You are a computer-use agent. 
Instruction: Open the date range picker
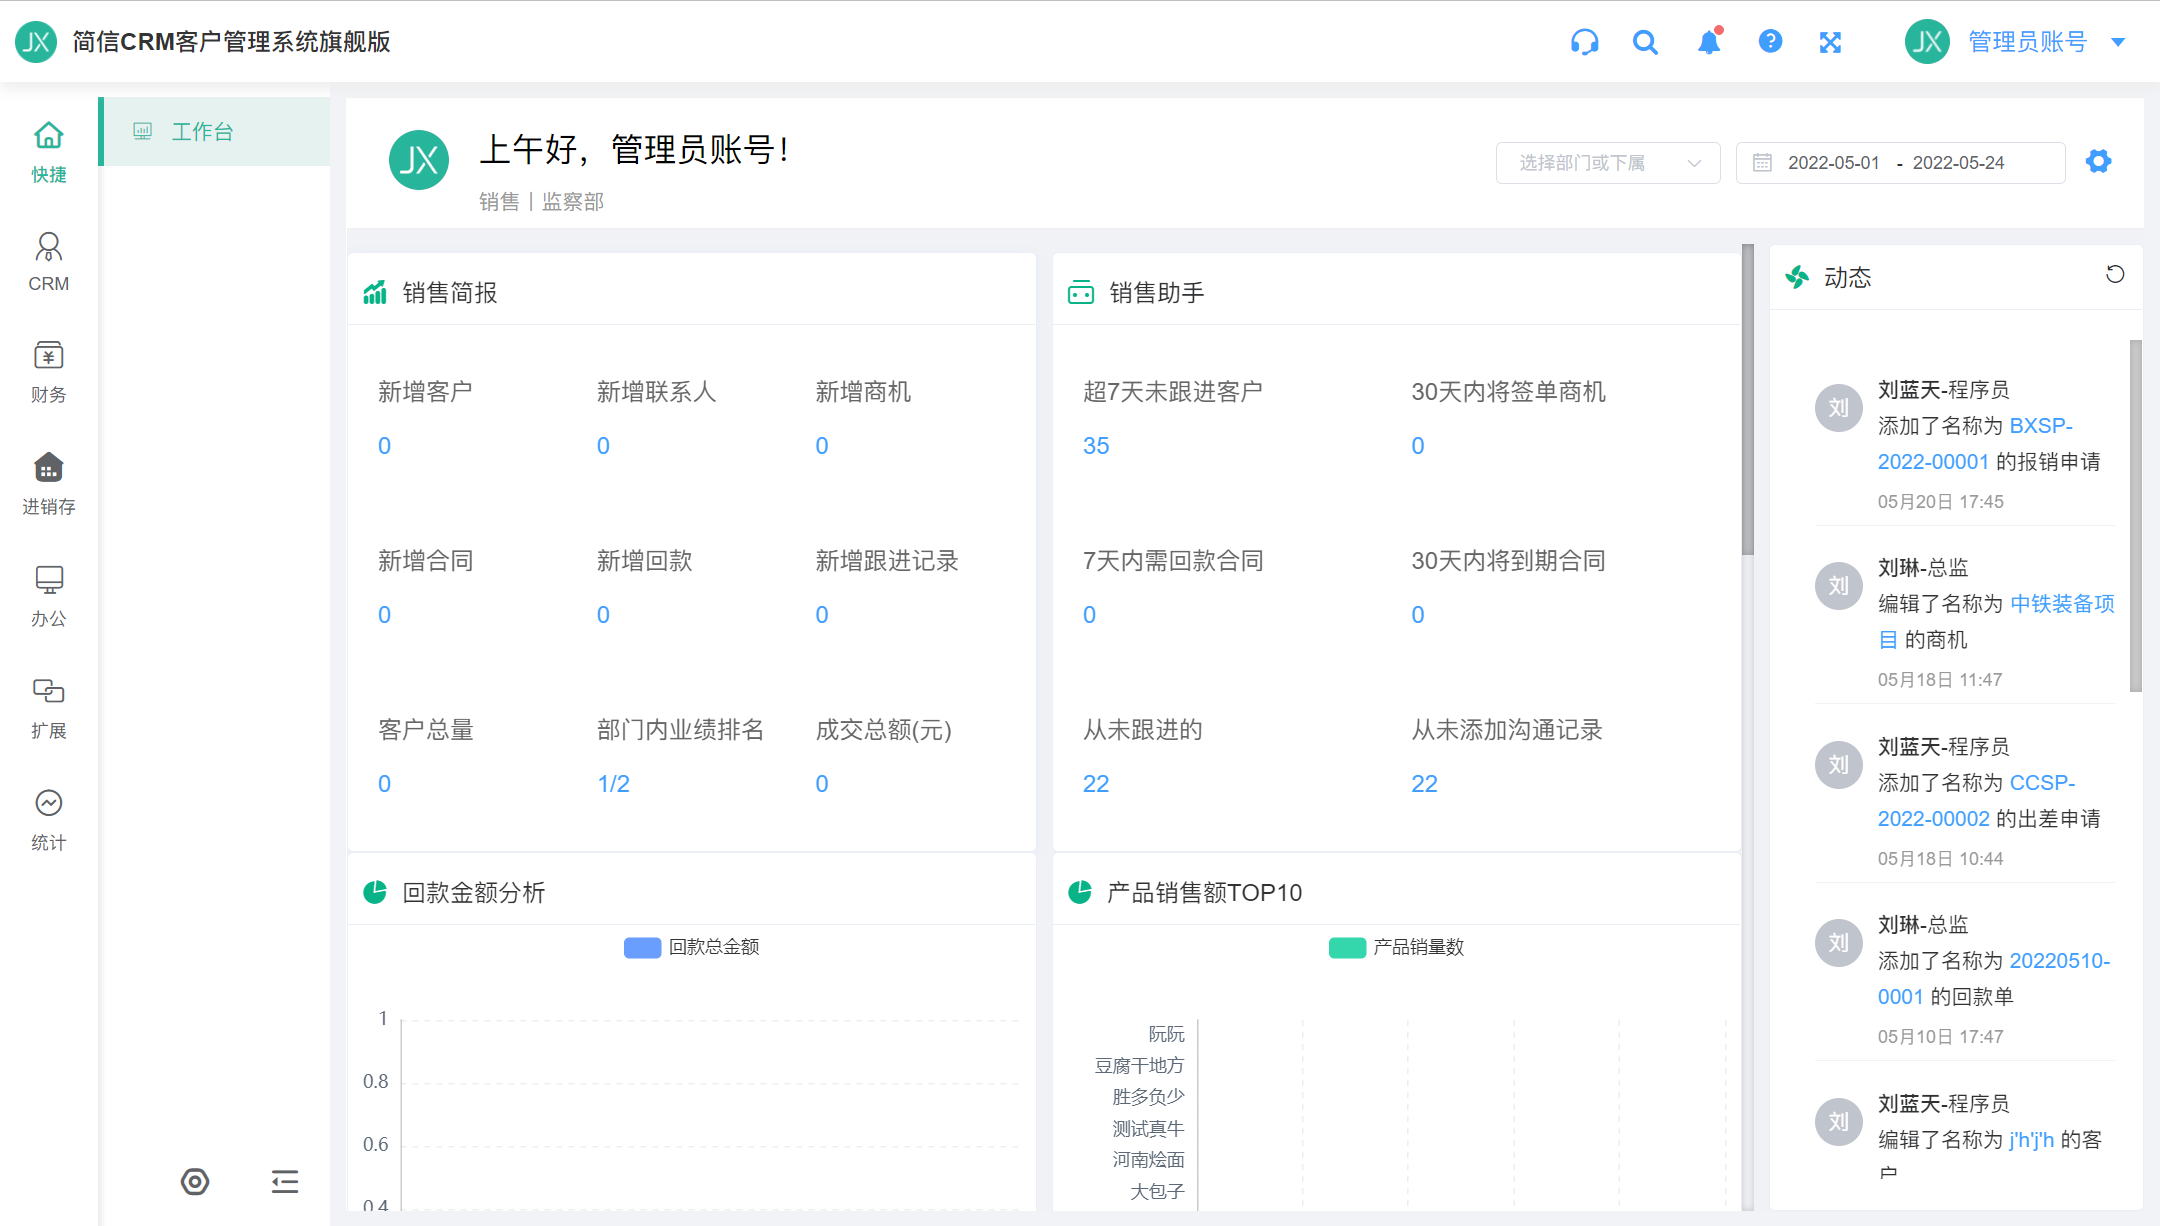click(1899, 163)
